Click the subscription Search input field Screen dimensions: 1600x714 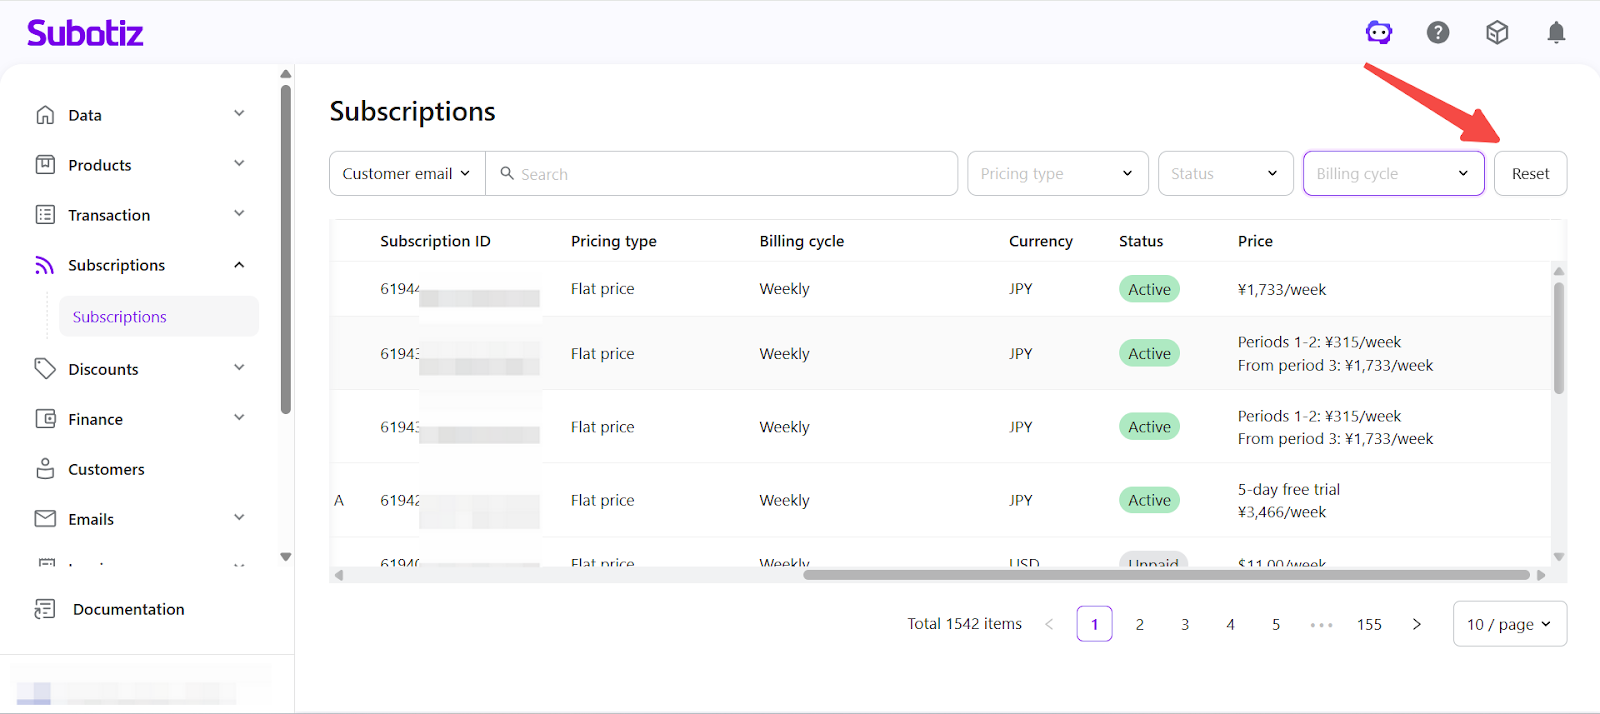(x=730, y=174)
